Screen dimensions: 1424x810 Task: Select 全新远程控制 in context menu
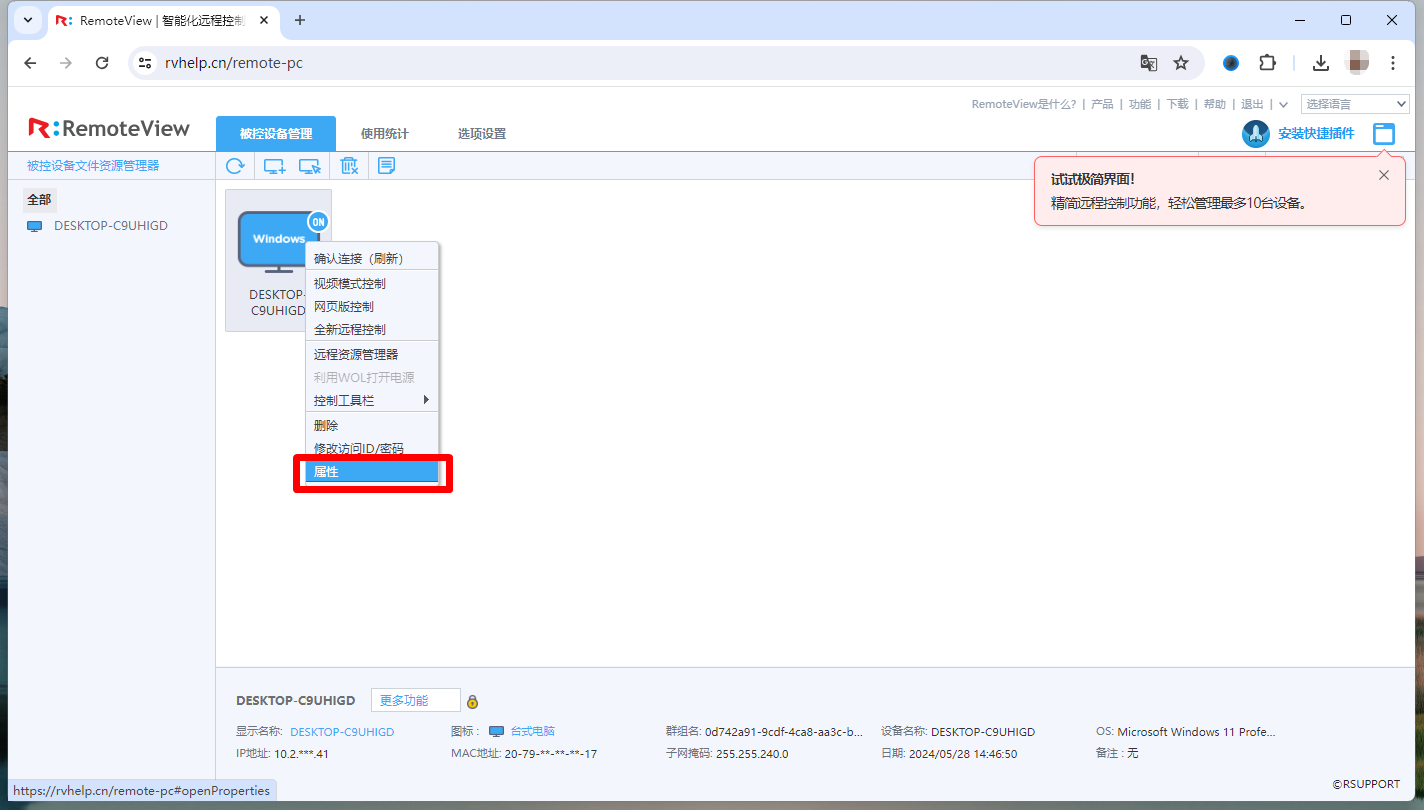[372, 329]
